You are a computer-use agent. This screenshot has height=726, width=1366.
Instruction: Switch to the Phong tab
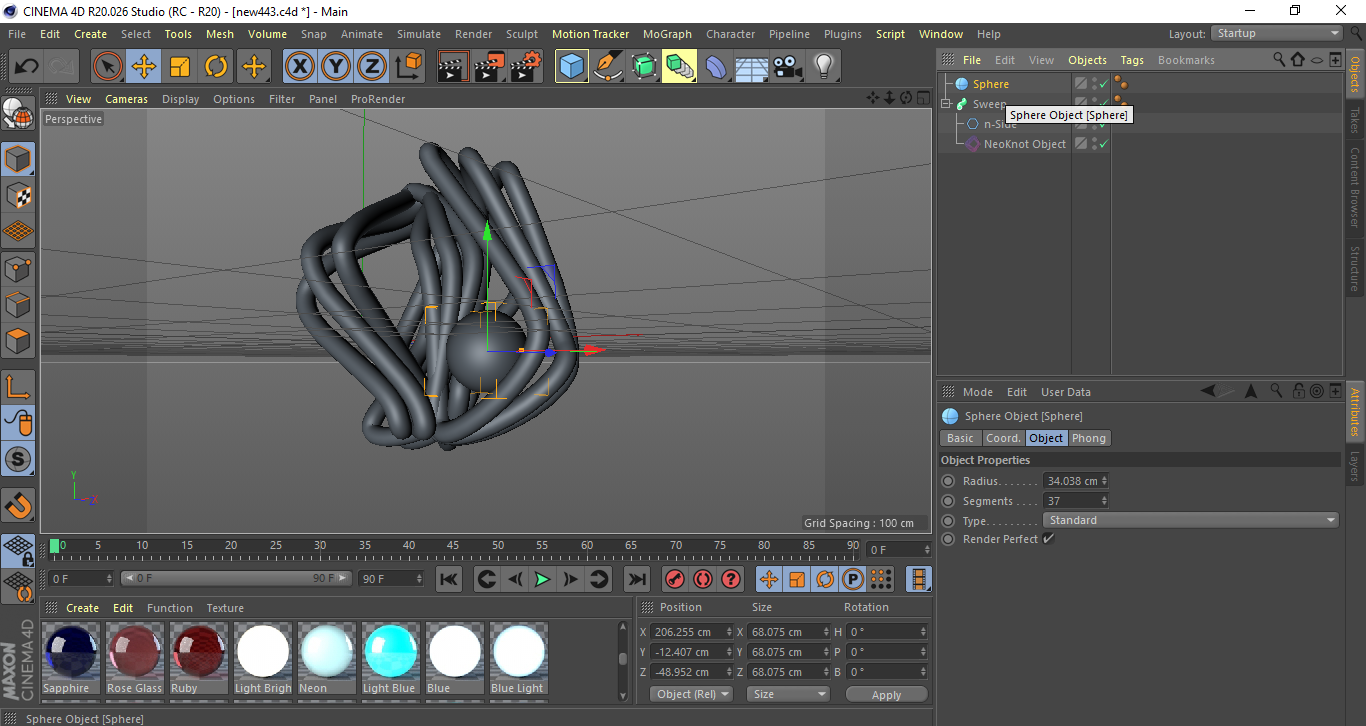(x=1089, y=438)
